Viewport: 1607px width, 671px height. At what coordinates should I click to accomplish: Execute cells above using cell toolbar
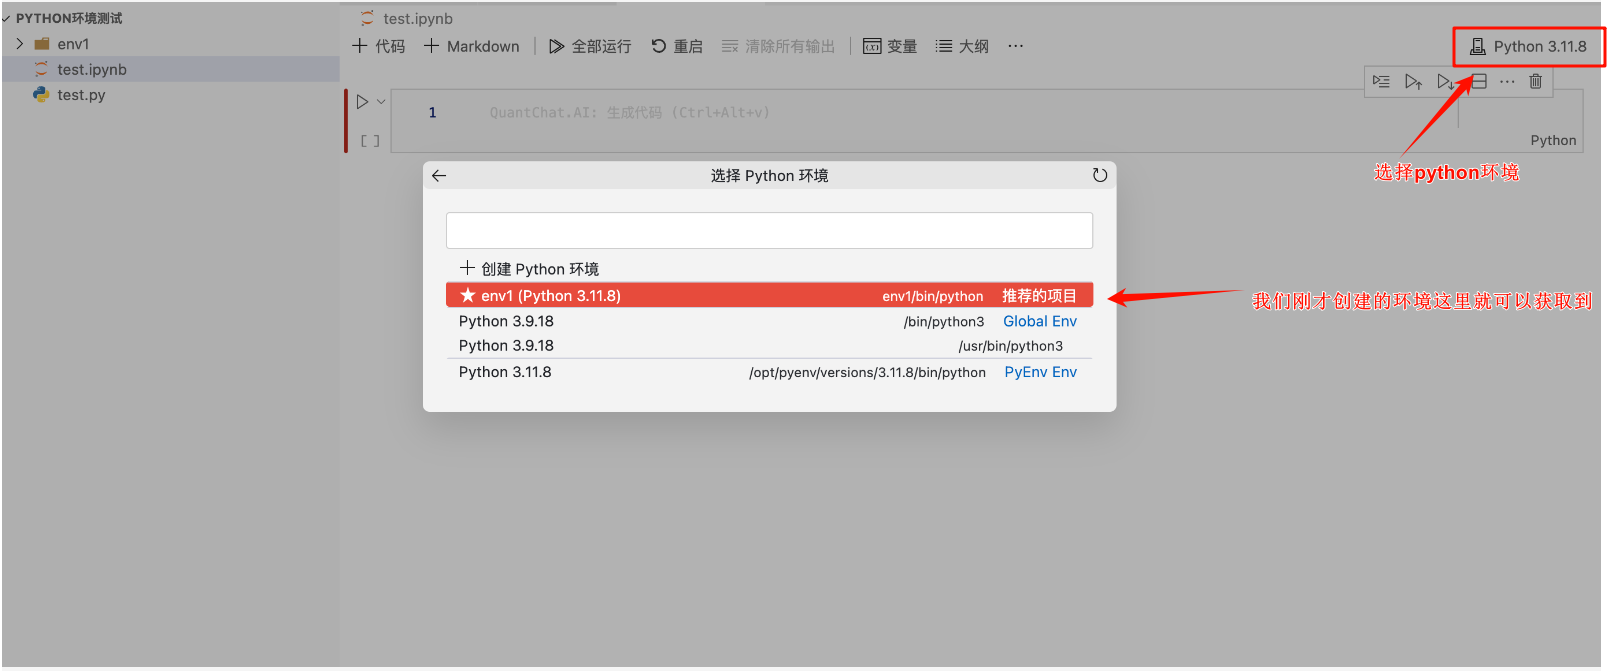[1412, 82]
